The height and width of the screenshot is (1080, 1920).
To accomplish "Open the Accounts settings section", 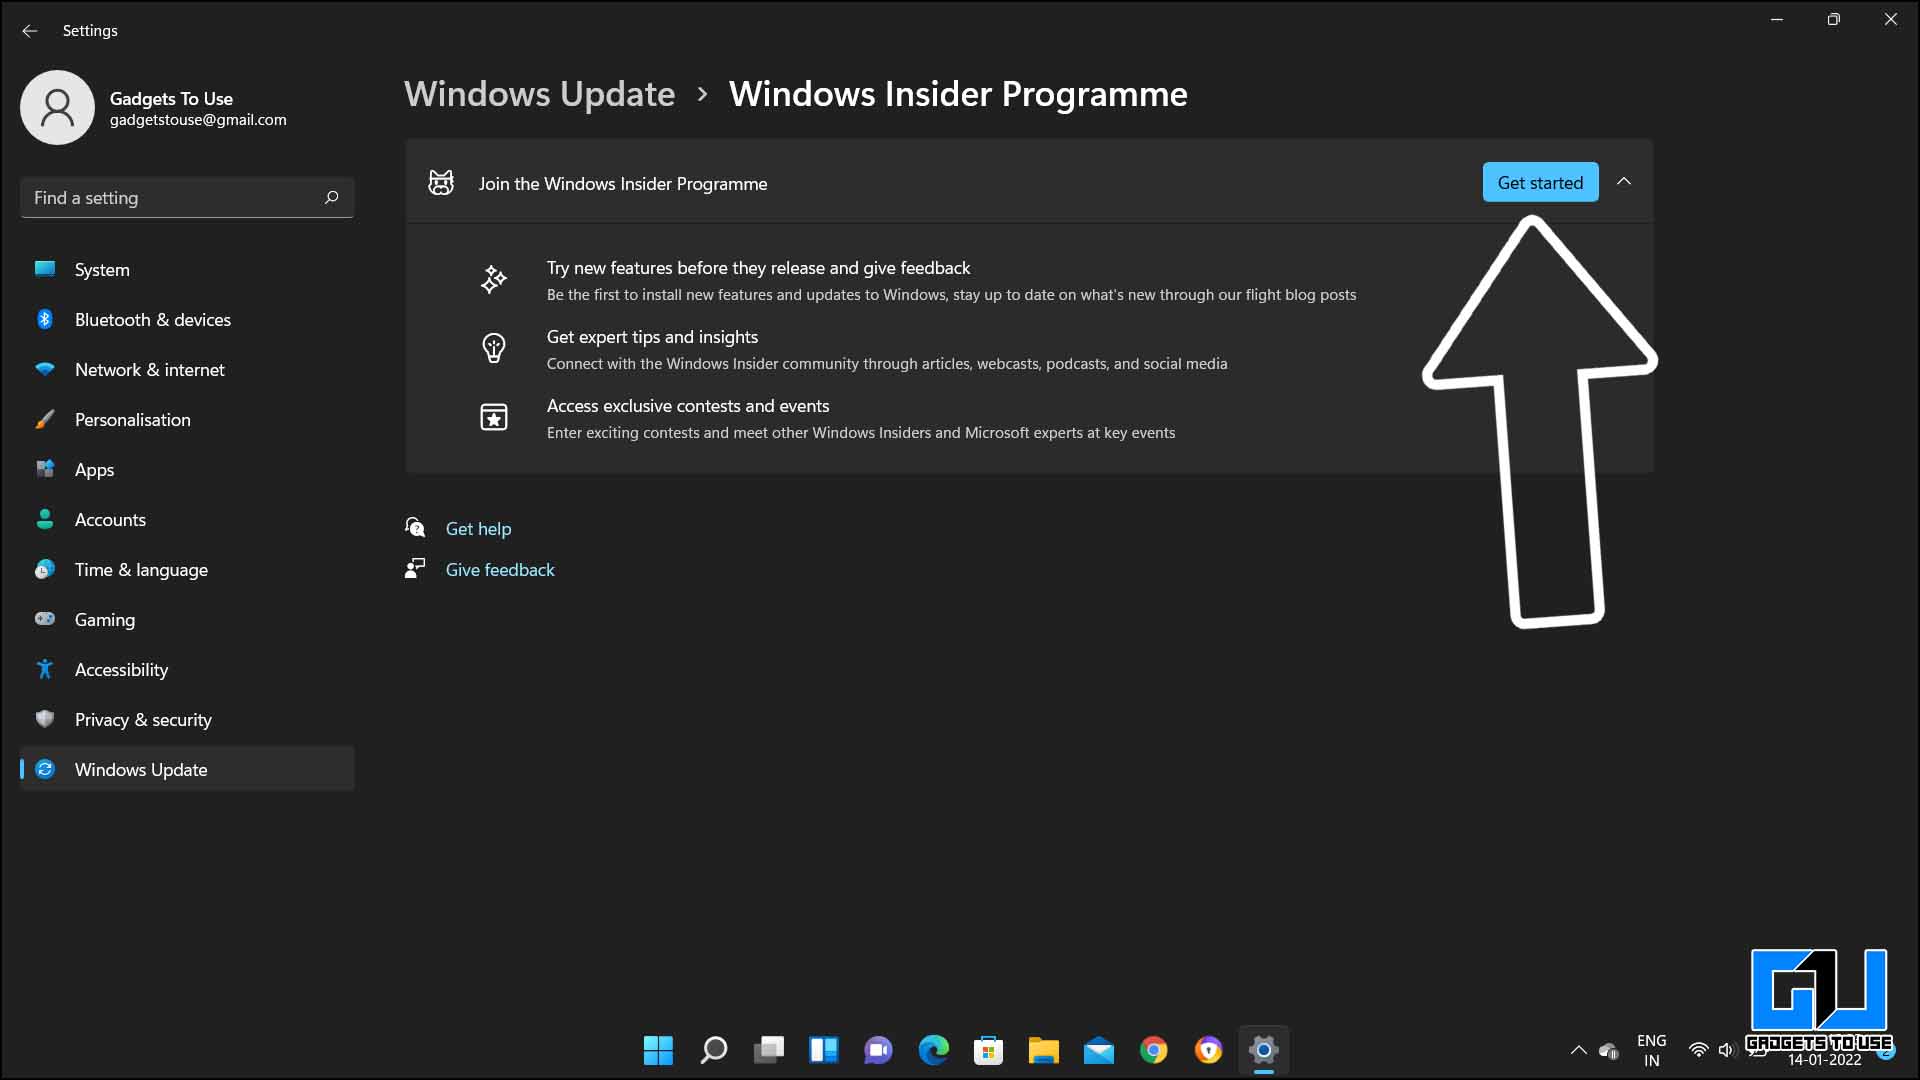I will [110, 519].
